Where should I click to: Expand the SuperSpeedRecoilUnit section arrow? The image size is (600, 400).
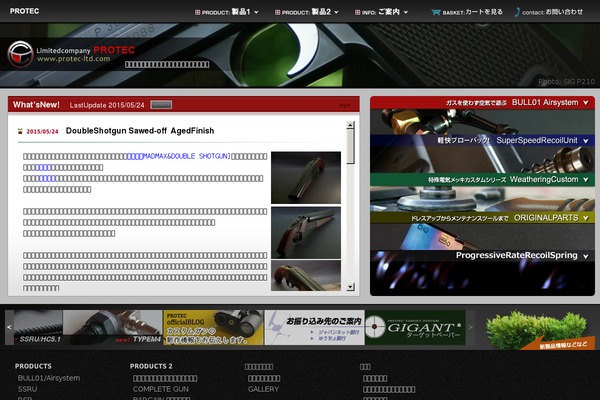tap(586, 141)
